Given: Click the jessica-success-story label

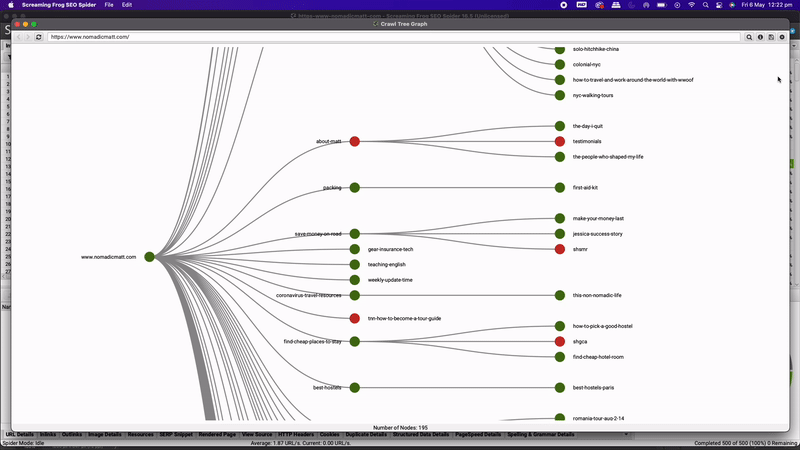Looking at the screenshot, I should (x=597, y=234).
